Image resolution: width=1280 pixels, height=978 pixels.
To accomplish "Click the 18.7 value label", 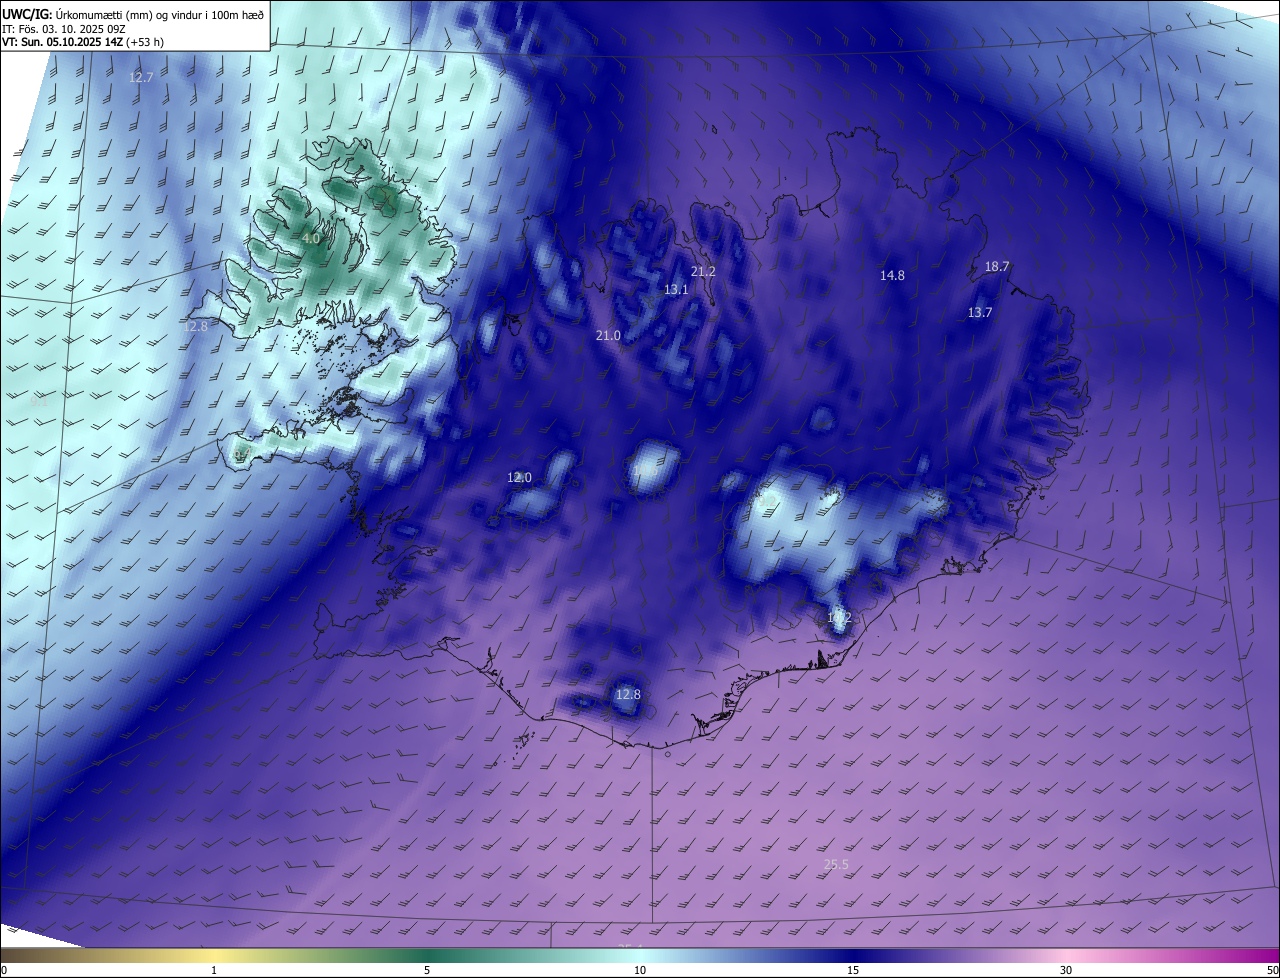I will 997,266.
